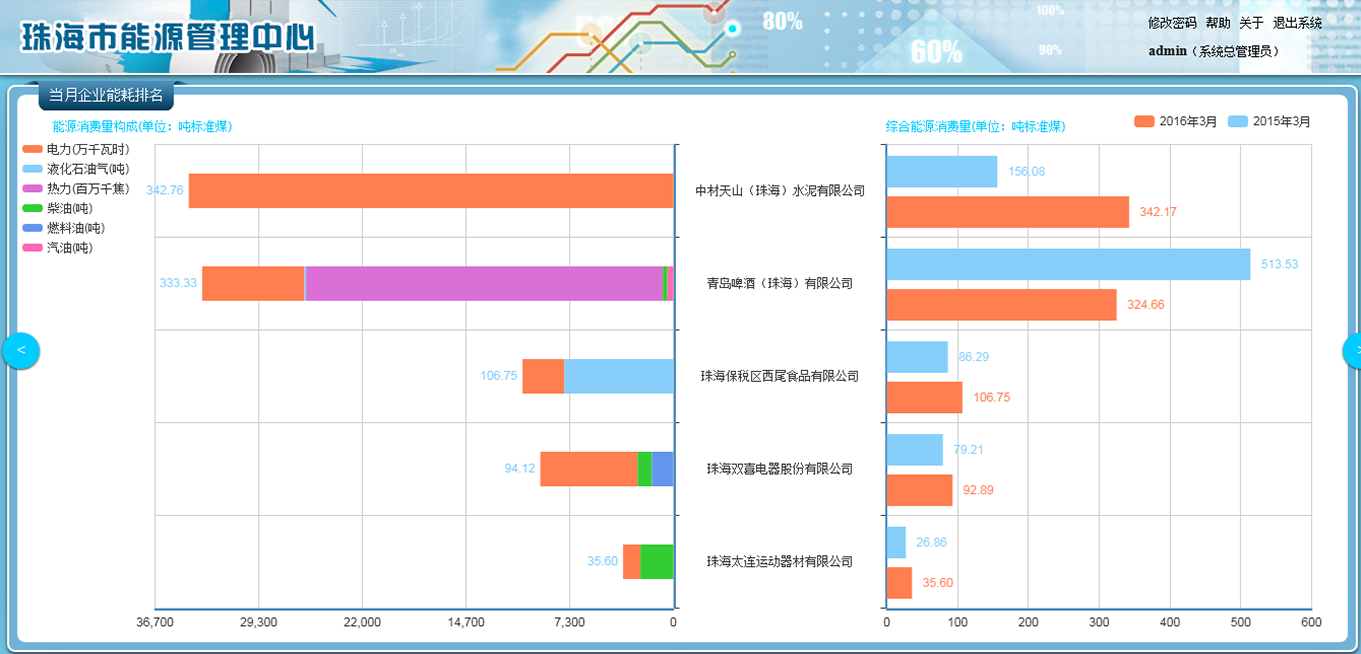Click the light-blue 液化石油气 bar for 西尾食品
1361x654 pixels.
click(618, 376)
